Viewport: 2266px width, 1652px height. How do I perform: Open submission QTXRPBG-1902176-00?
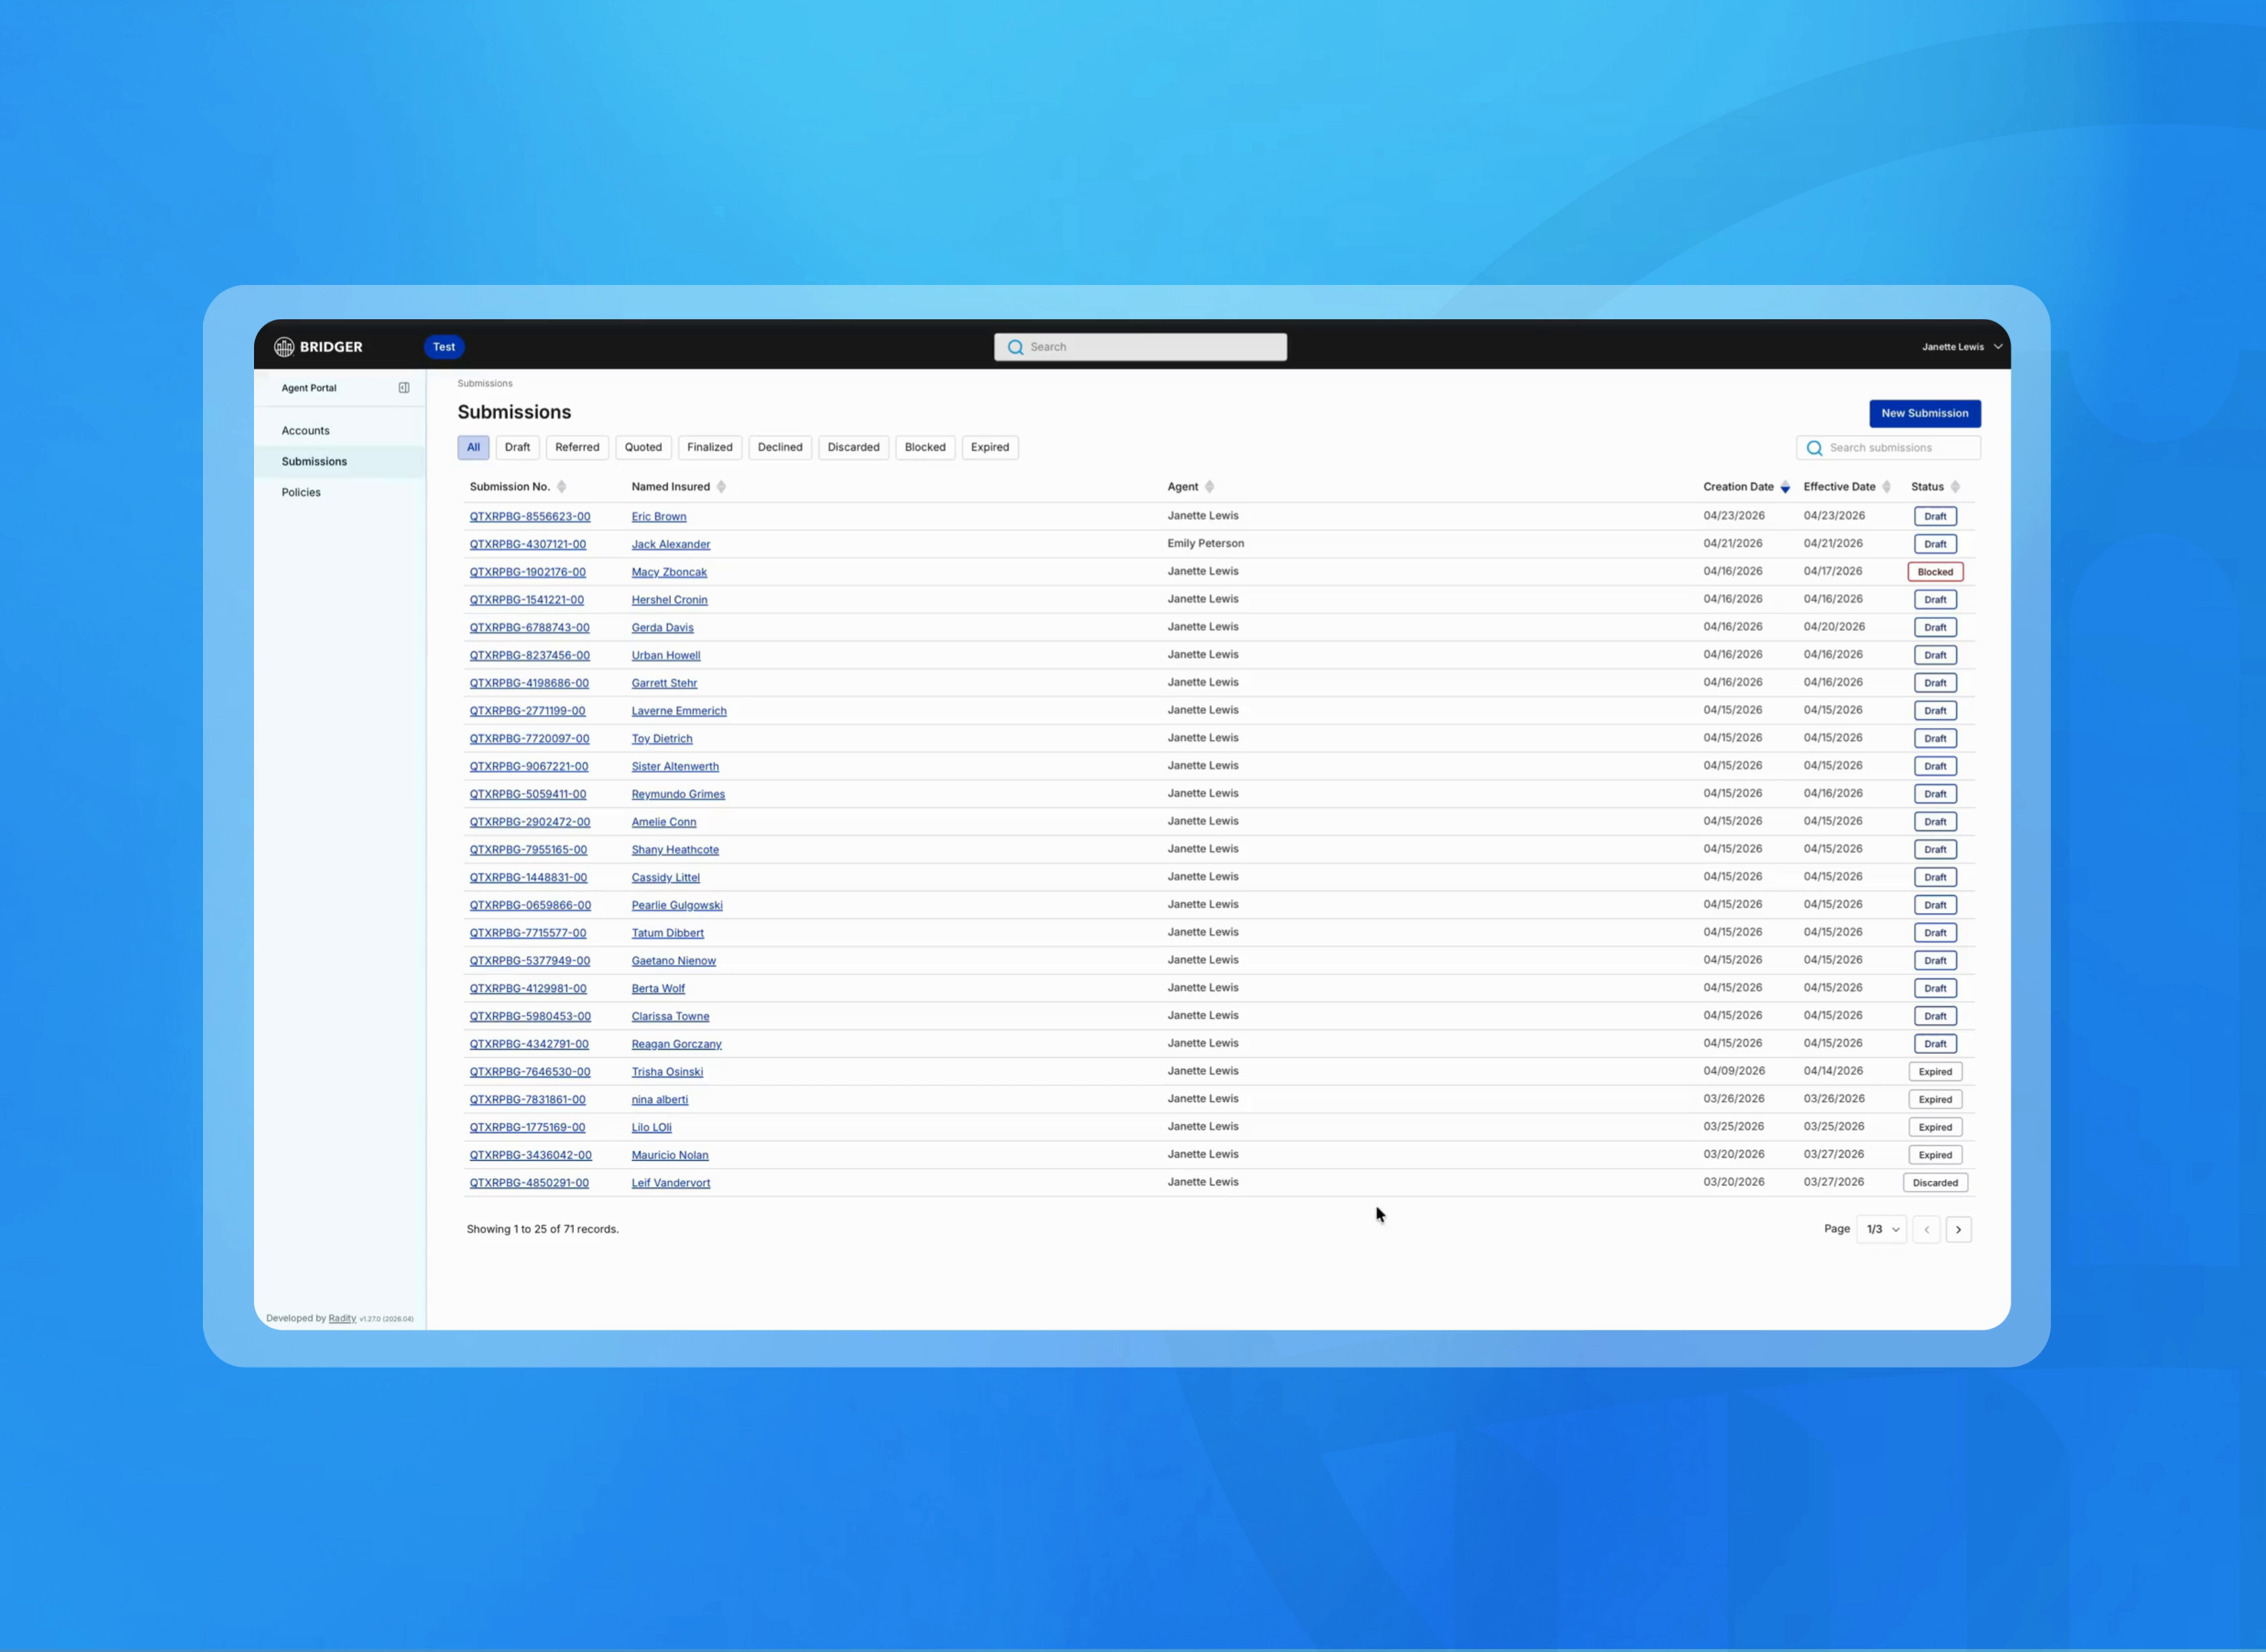528,573
